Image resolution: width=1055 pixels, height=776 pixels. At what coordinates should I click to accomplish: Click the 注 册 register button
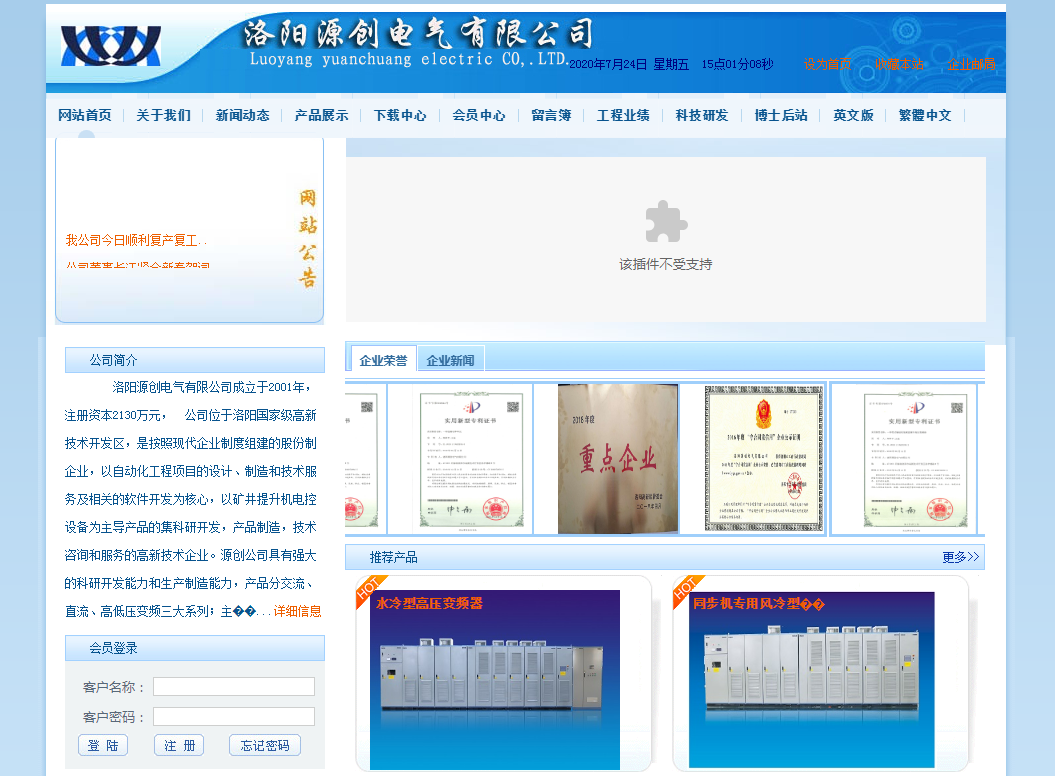pyautogui.click(x=179, y=745)
